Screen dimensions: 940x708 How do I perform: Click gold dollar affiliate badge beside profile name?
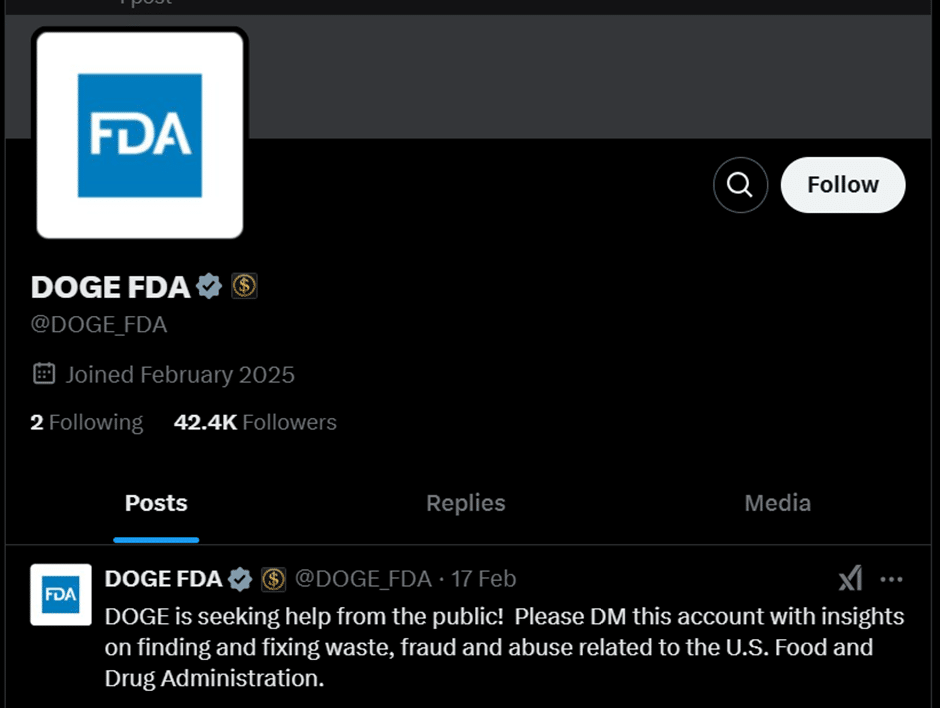[x=244, y=286]
